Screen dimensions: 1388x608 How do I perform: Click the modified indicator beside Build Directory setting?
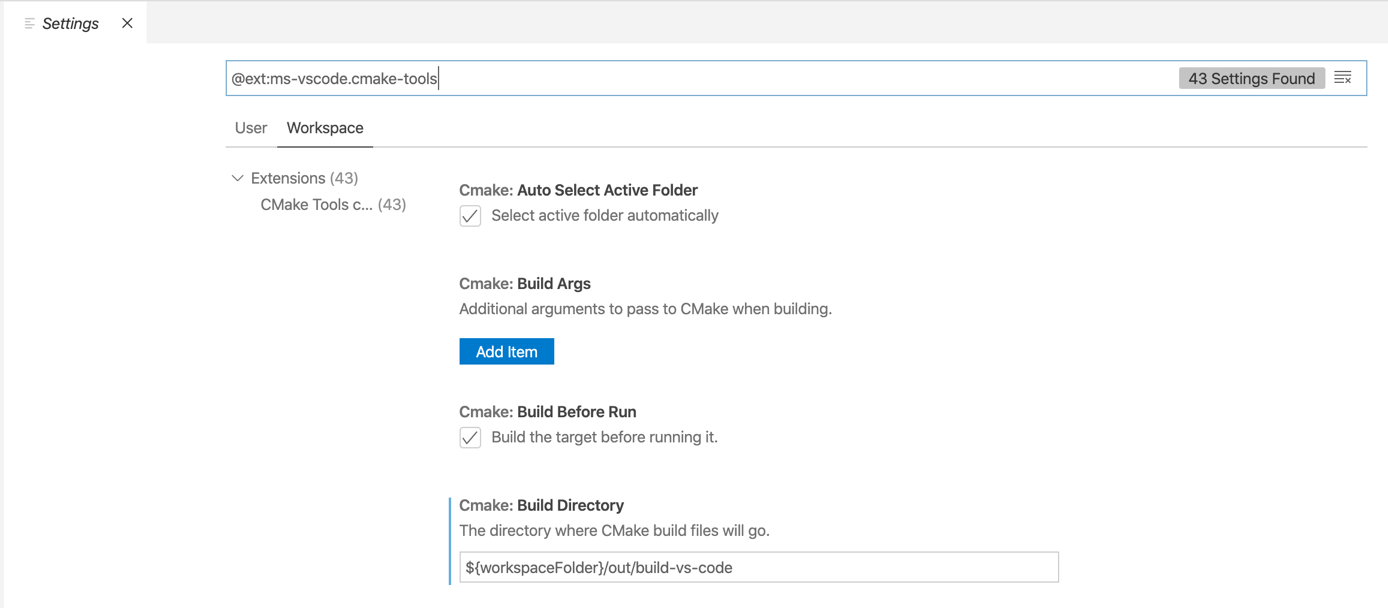[x=451, y=540]
